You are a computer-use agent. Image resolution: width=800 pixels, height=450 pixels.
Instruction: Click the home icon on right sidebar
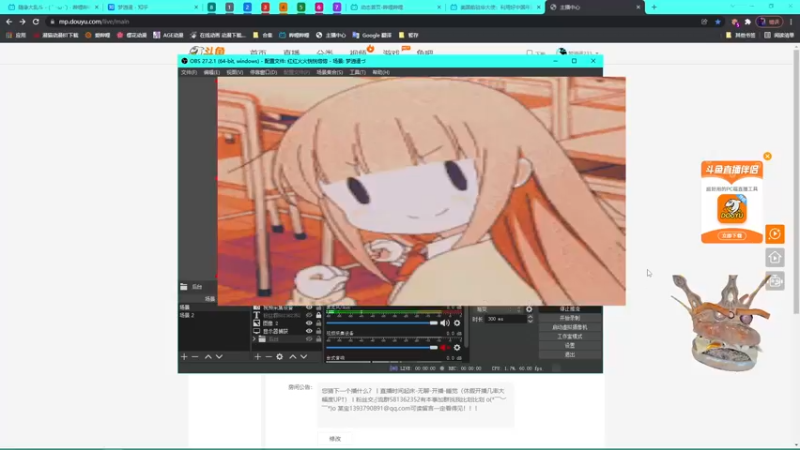(775, 258)
